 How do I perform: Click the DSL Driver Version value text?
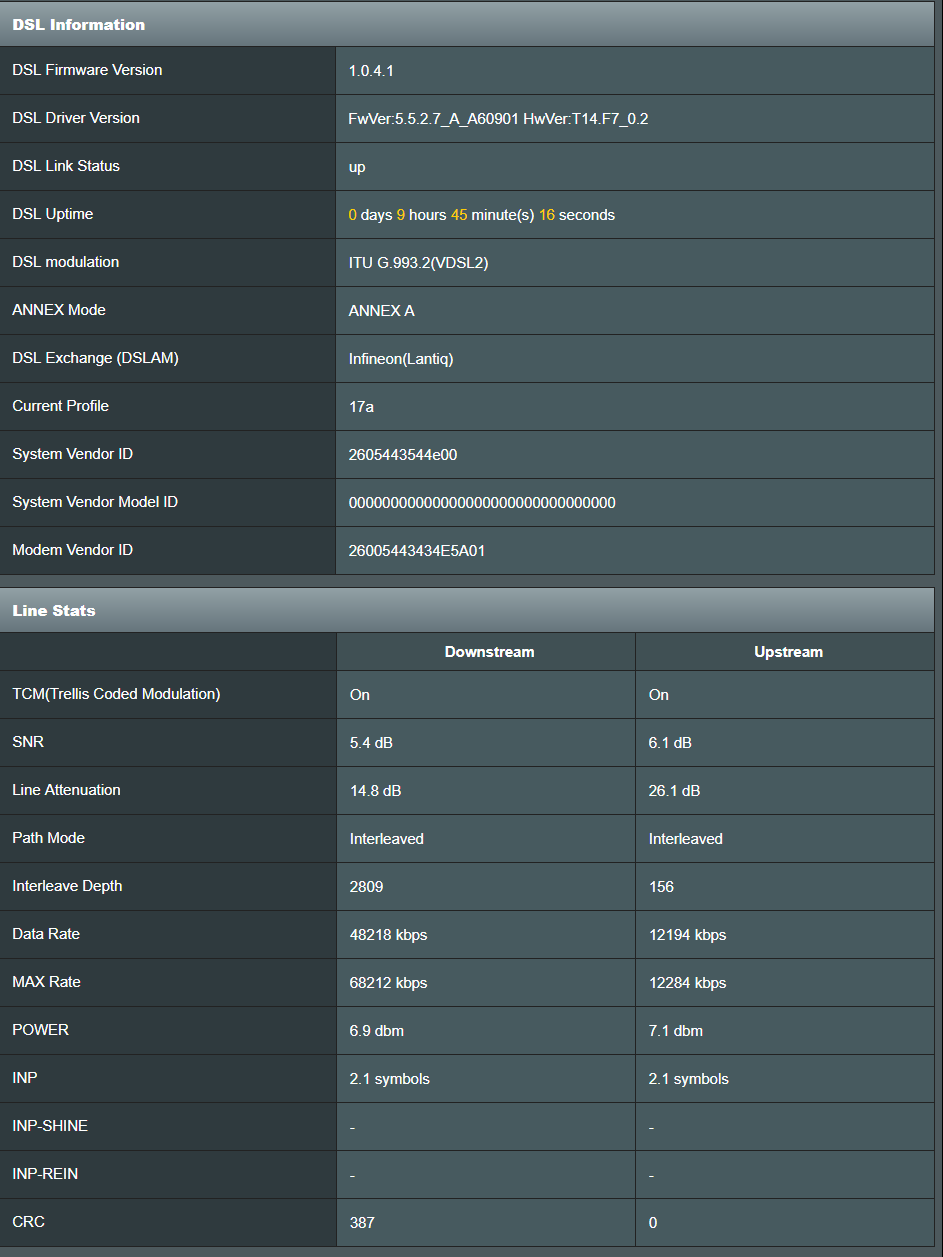click(x=498, y=119)
